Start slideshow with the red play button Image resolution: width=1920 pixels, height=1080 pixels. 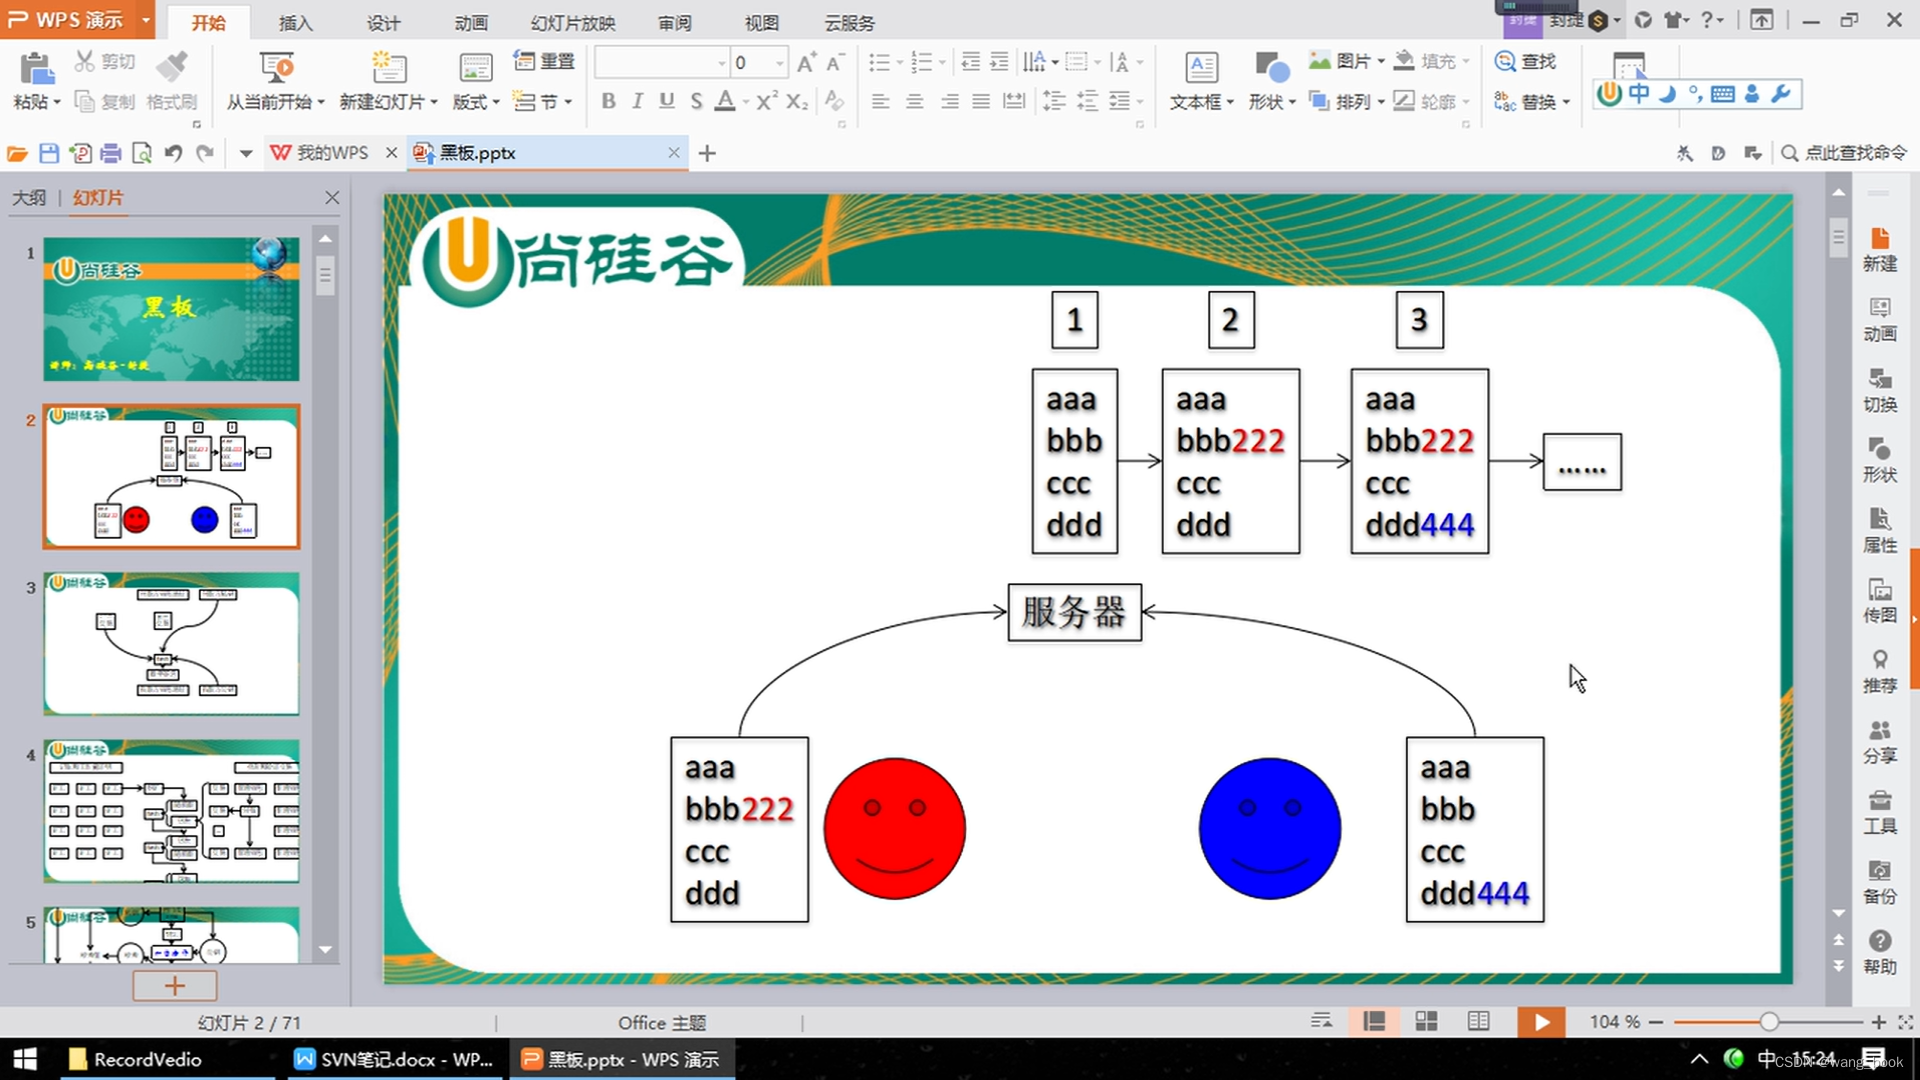click(1541, 1021)
